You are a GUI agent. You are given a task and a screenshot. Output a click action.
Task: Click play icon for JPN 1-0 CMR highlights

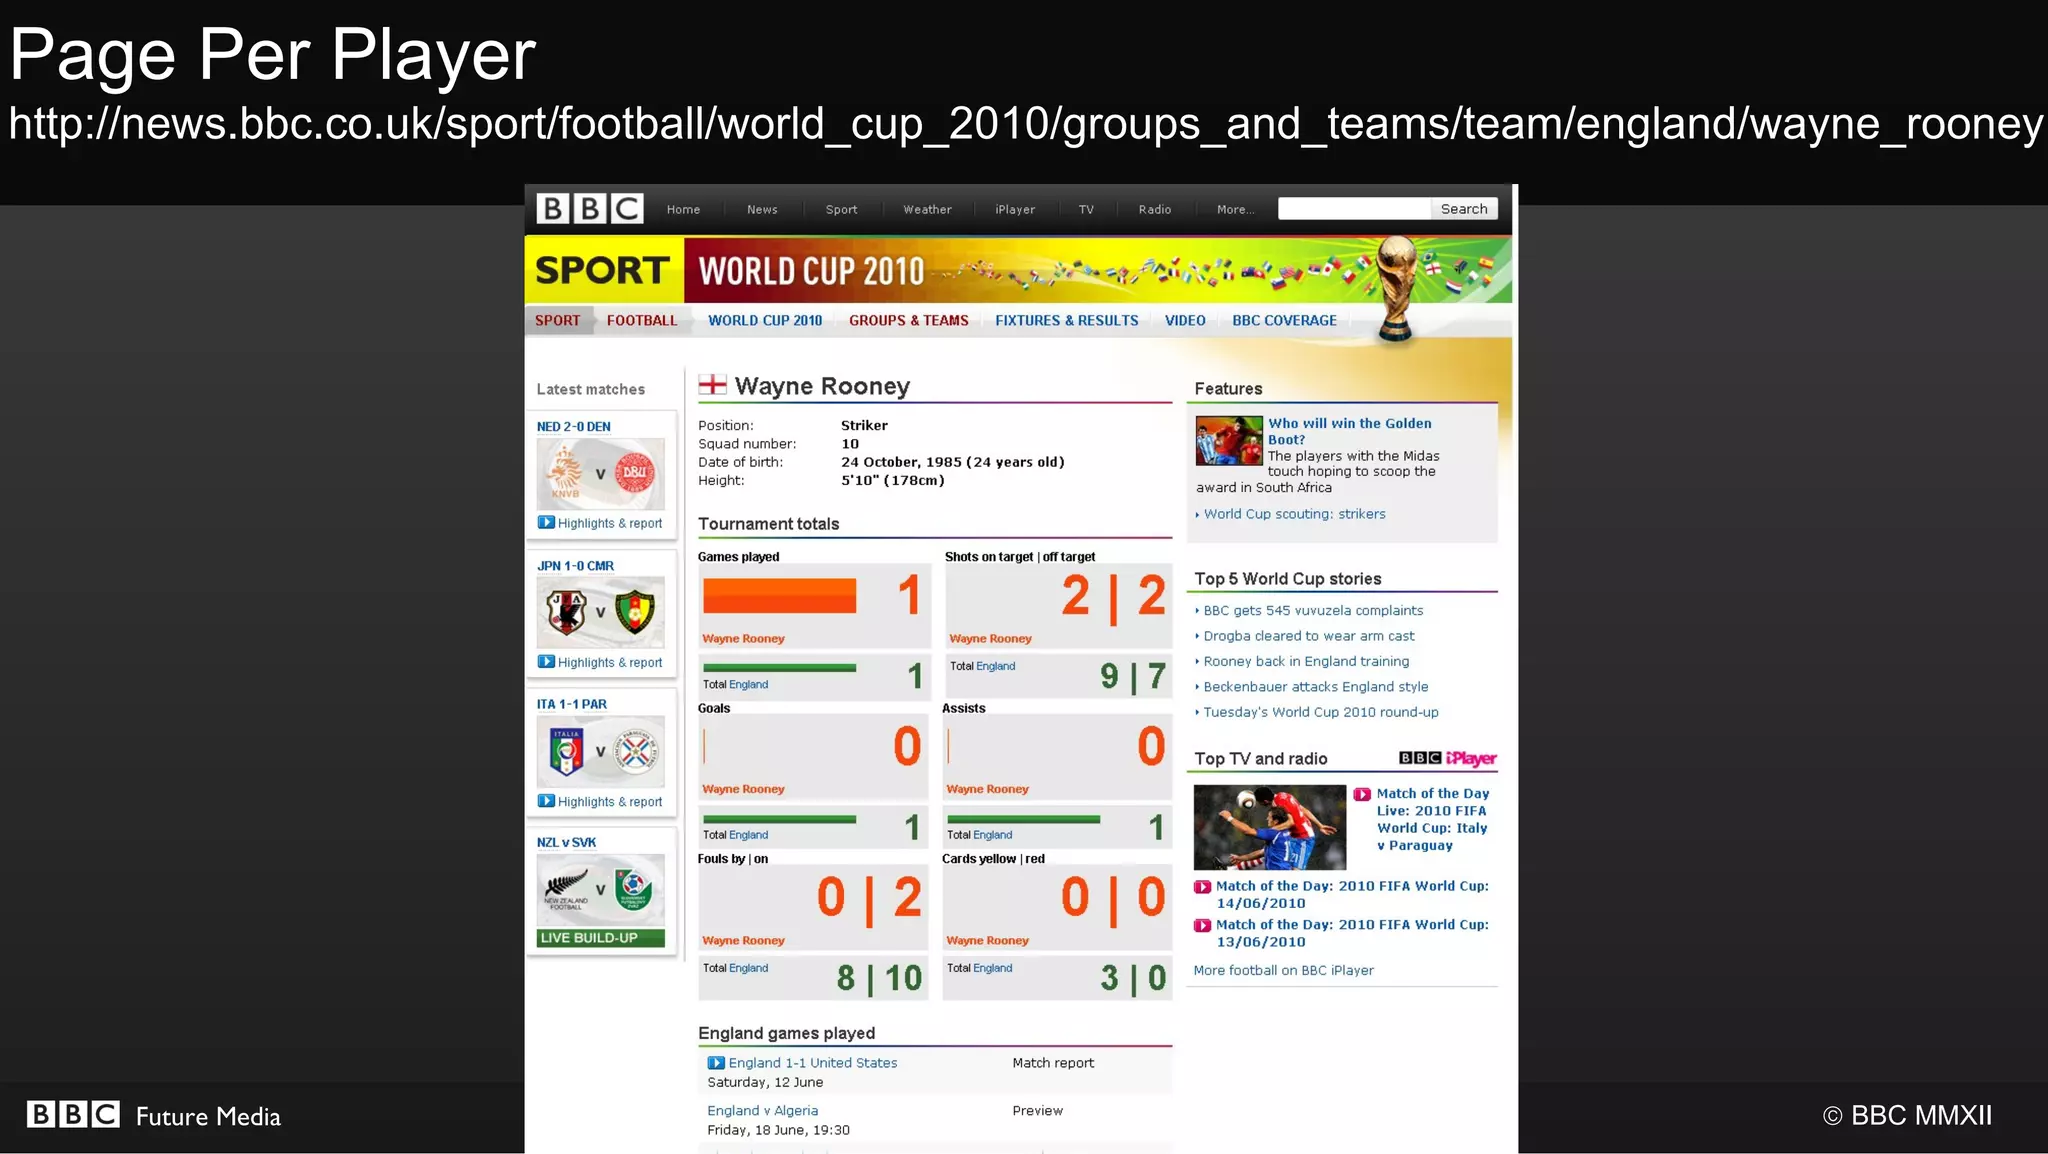pos(546,661)
